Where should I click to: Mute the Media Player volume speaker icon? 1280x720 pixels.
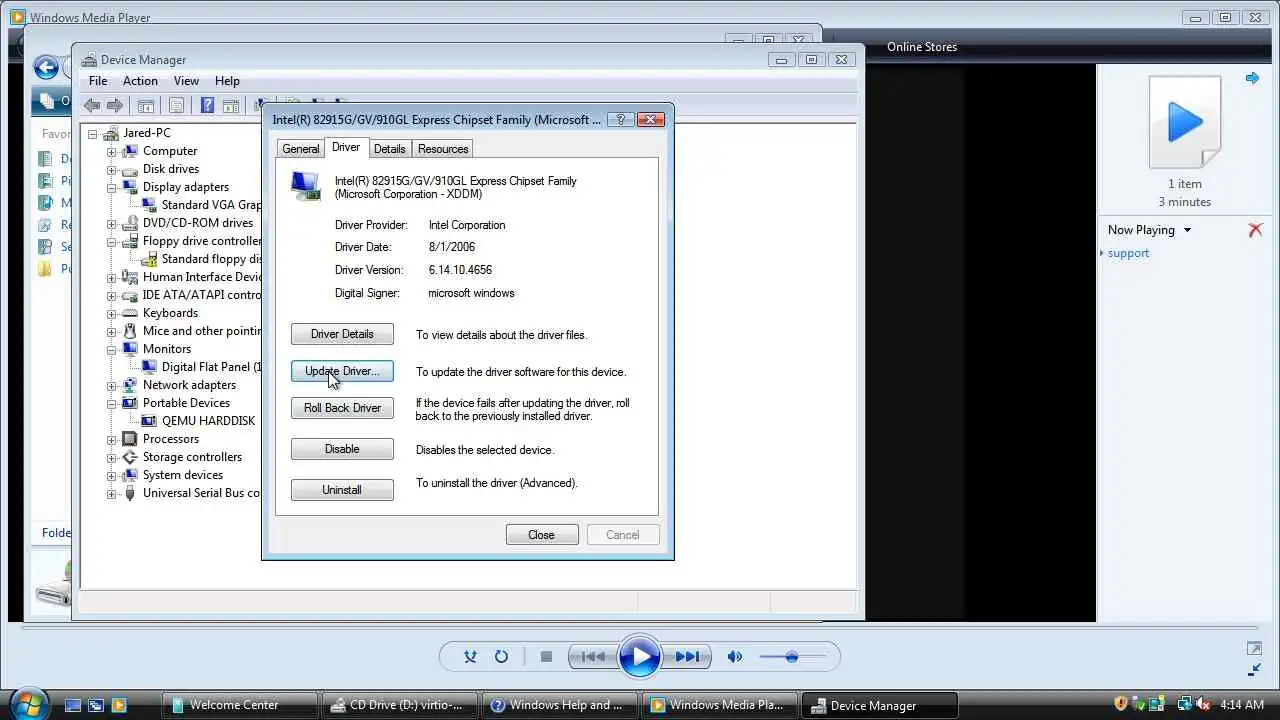click(x=735, y=657)
